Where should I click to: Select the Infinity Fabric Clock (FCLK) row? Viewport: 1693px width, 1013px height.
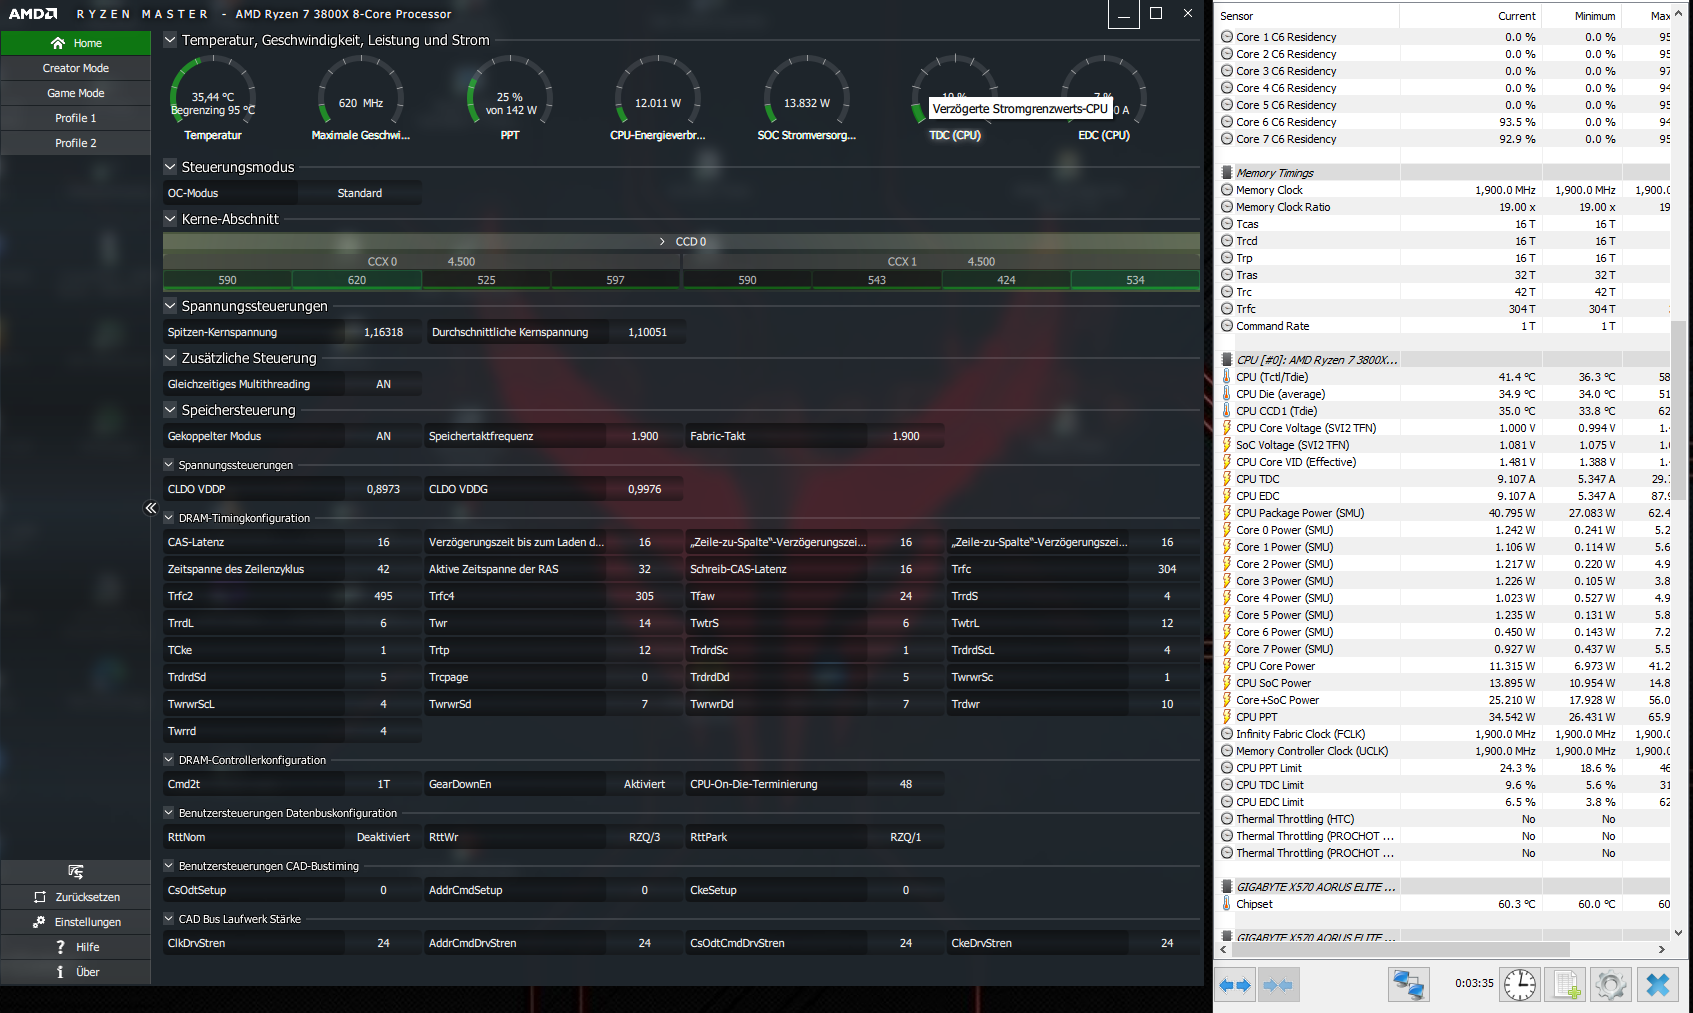pyautogui.click(x=1444, y=734)
